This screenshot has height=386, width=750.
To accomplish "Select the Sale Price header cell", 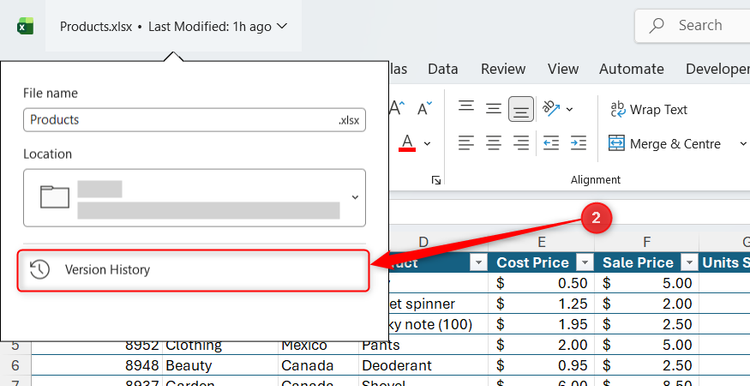I will click(x=647, y=263).
